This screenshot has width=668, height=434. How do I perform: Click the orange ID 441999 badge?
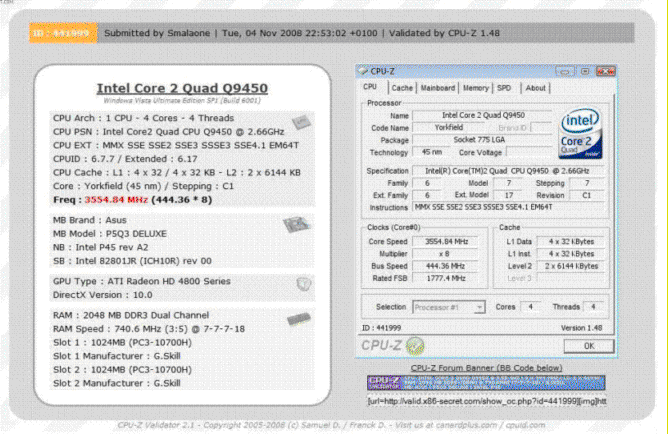[63, 33]
